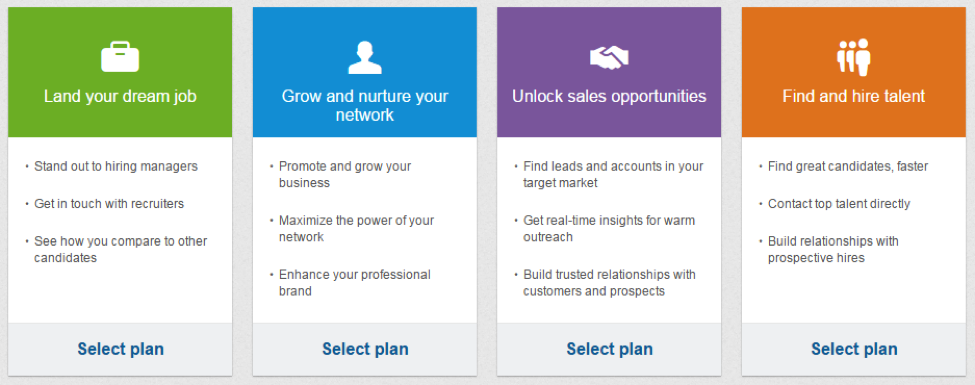Click 'Get in touch with recruiters' text
Screen dimensions: 975x385
point(109,203)
